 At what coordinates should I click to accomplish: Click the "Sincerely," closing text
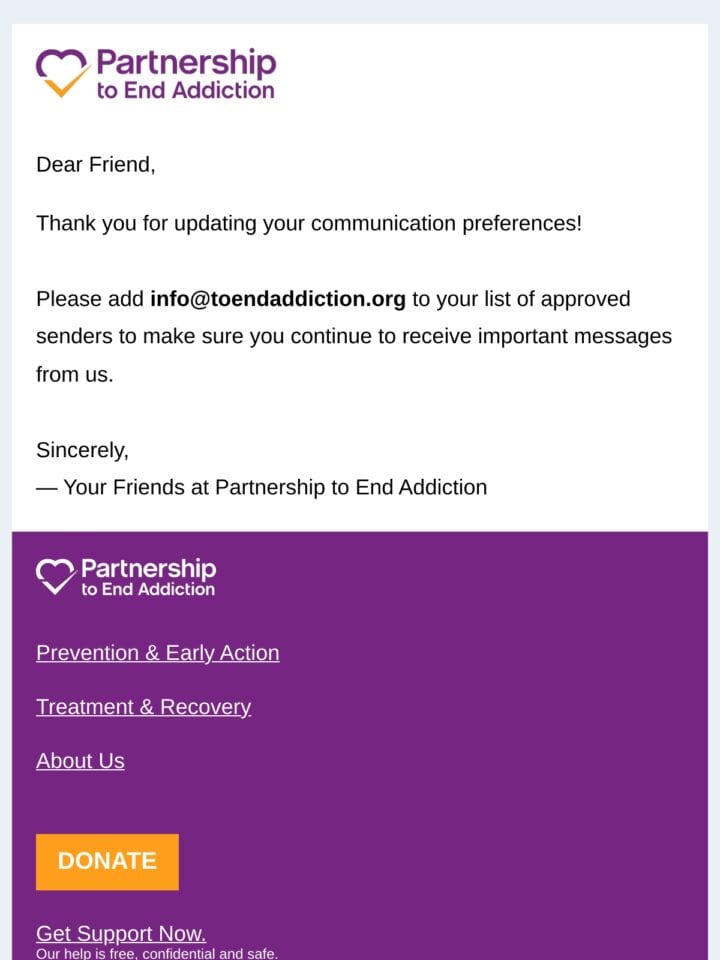click(82, 450)
